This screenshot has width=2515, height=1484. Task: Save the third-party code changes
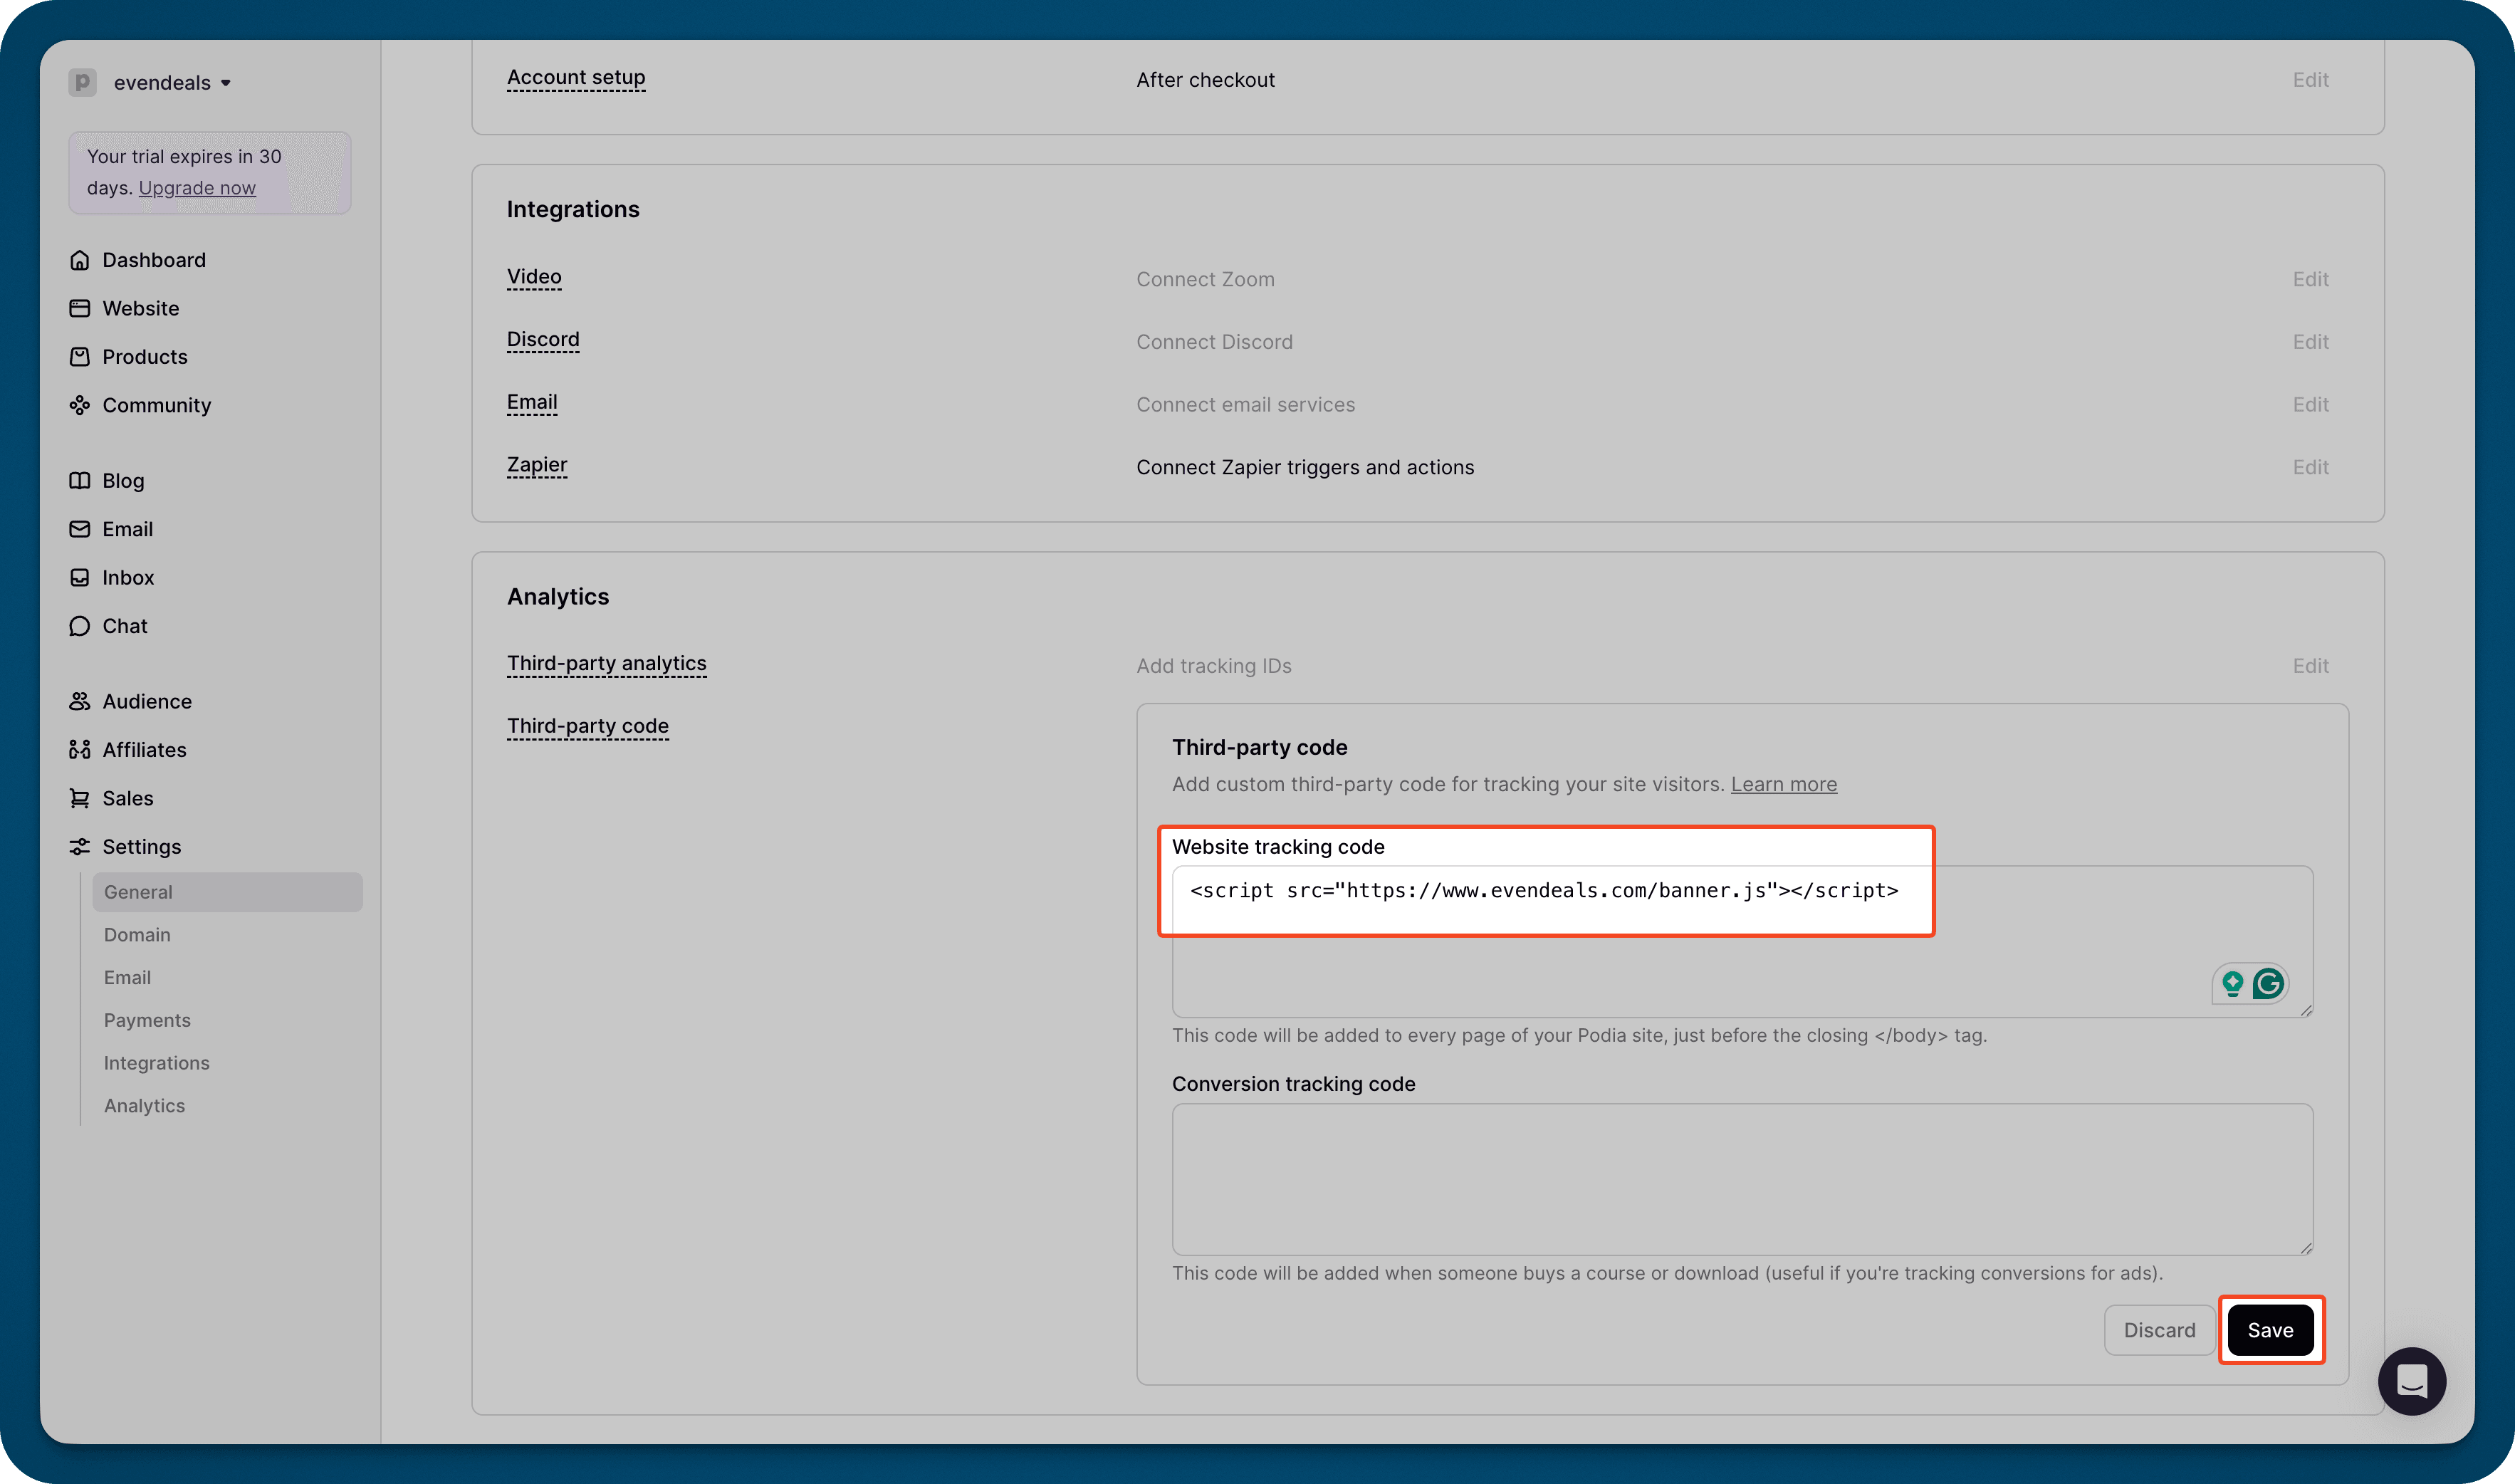click(x=2271, y=1330)
